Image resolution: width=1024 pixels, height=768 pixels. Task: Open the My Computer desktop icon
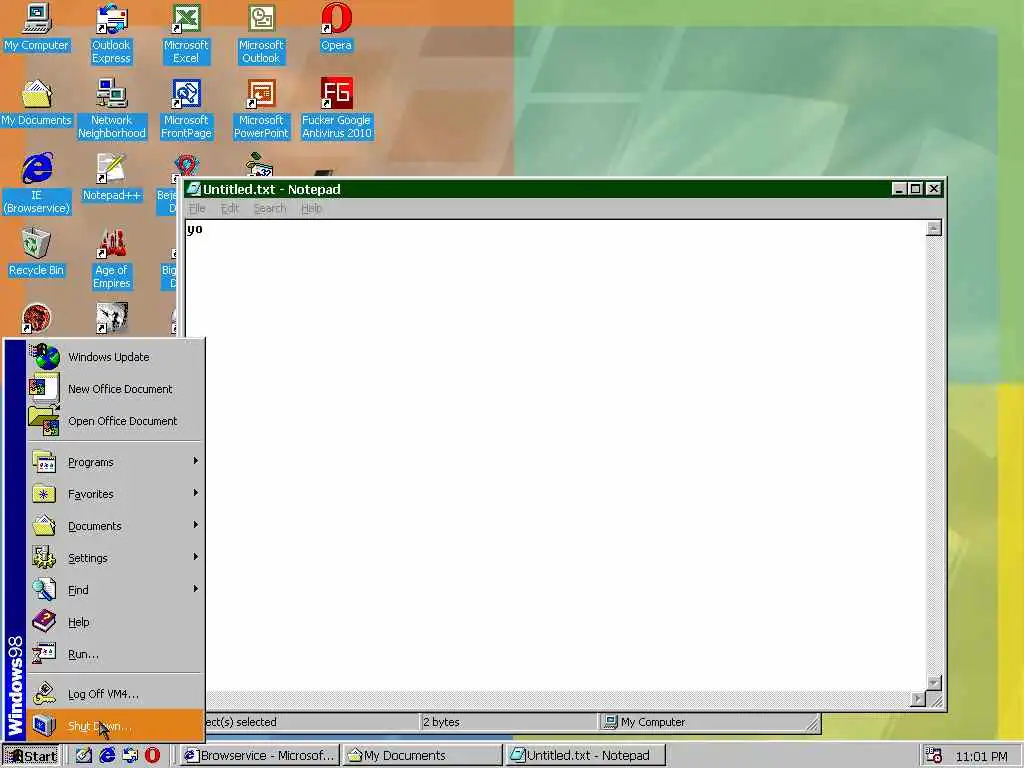(x=37, y=27)
